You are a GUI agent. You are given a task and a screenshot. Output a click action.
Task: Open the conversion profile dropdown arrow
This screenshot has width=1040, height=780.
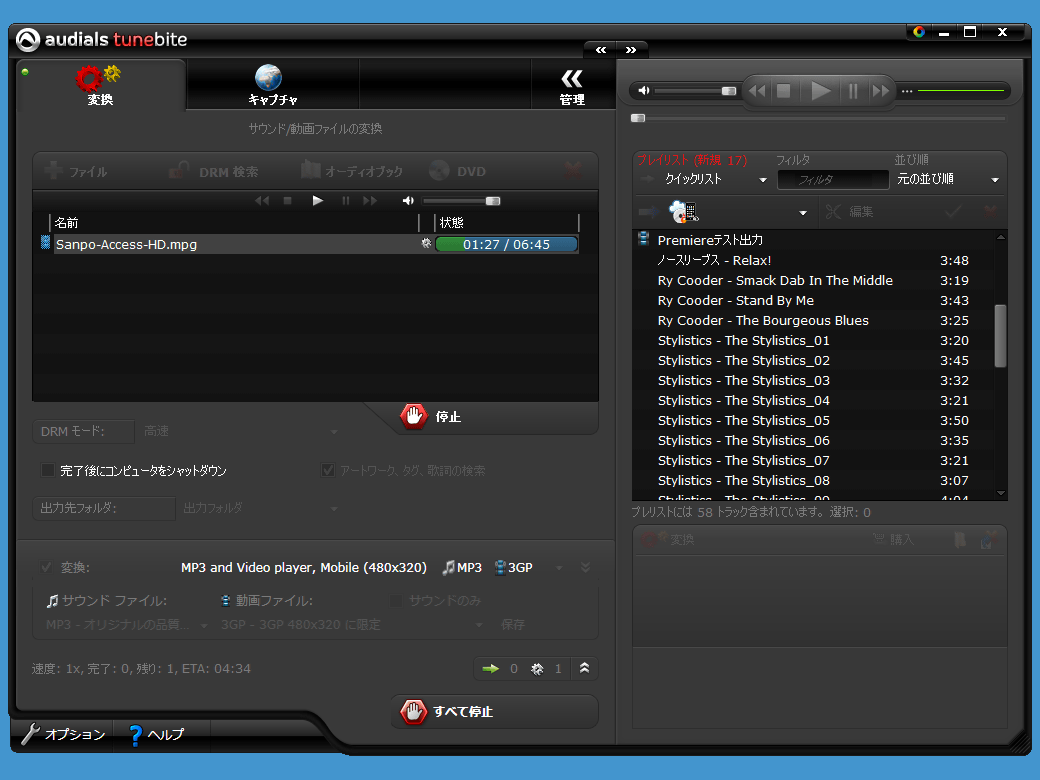(x=559, y=568)
